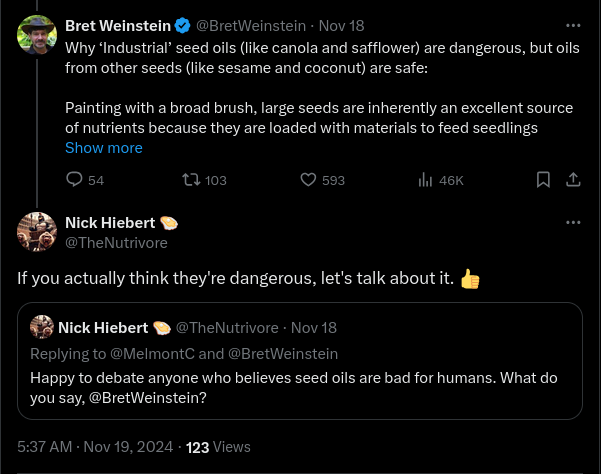Open Bret Weinstein's profile picture
Image resolution: width=601 pixels, height=474 pixels.
[x=37, y=35]
